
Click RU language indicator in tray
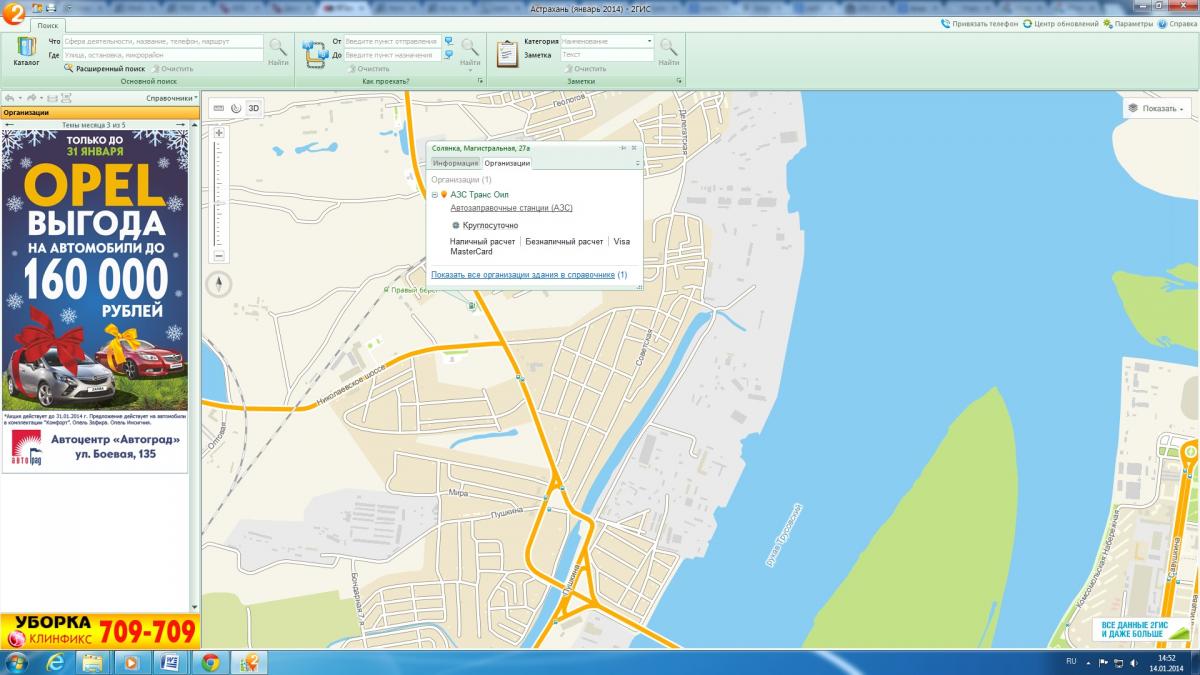coord(1071,661)
